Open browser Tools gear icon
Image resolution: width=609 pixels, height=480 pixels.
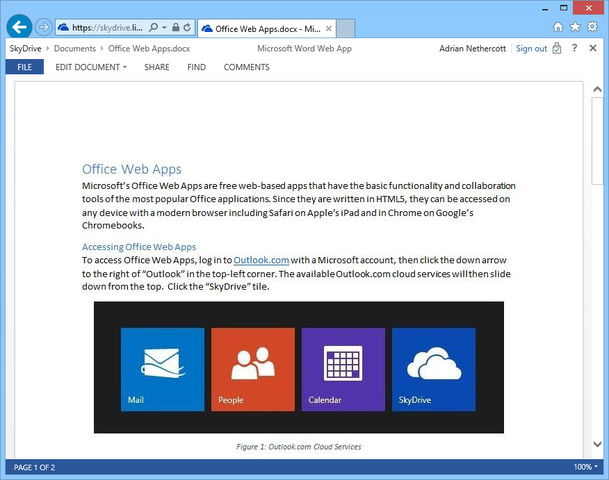click(592, 27)
